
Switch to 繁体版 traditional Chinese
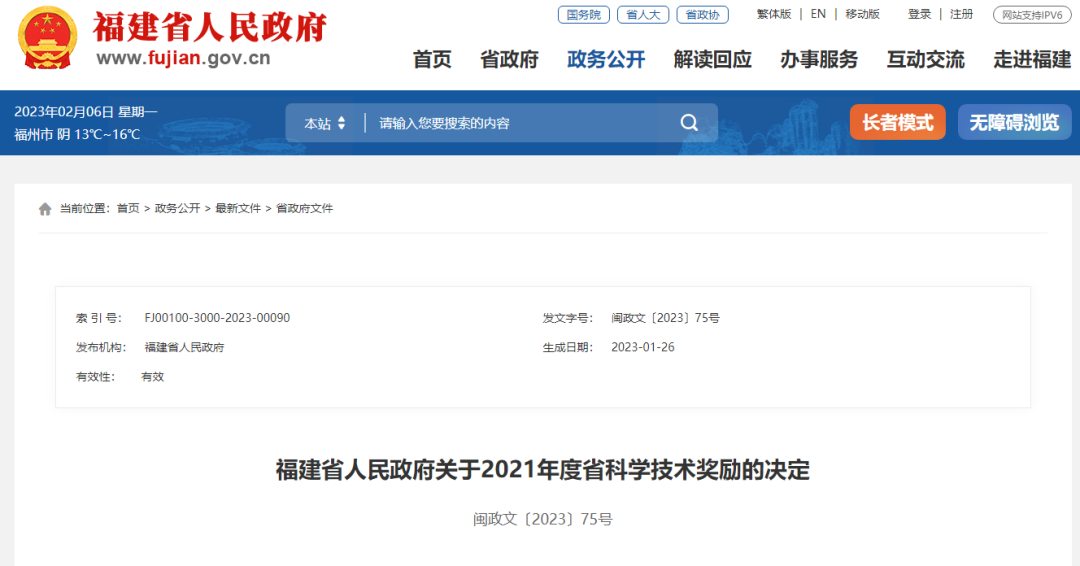[x=773, y=14]
